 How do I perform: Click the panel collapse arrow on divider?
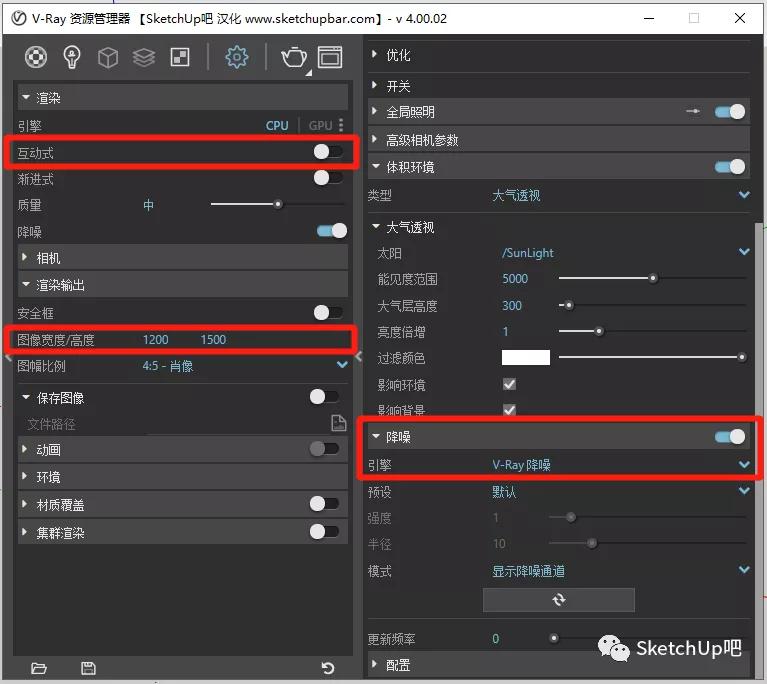pyautogui.click(x=358, y=357)
